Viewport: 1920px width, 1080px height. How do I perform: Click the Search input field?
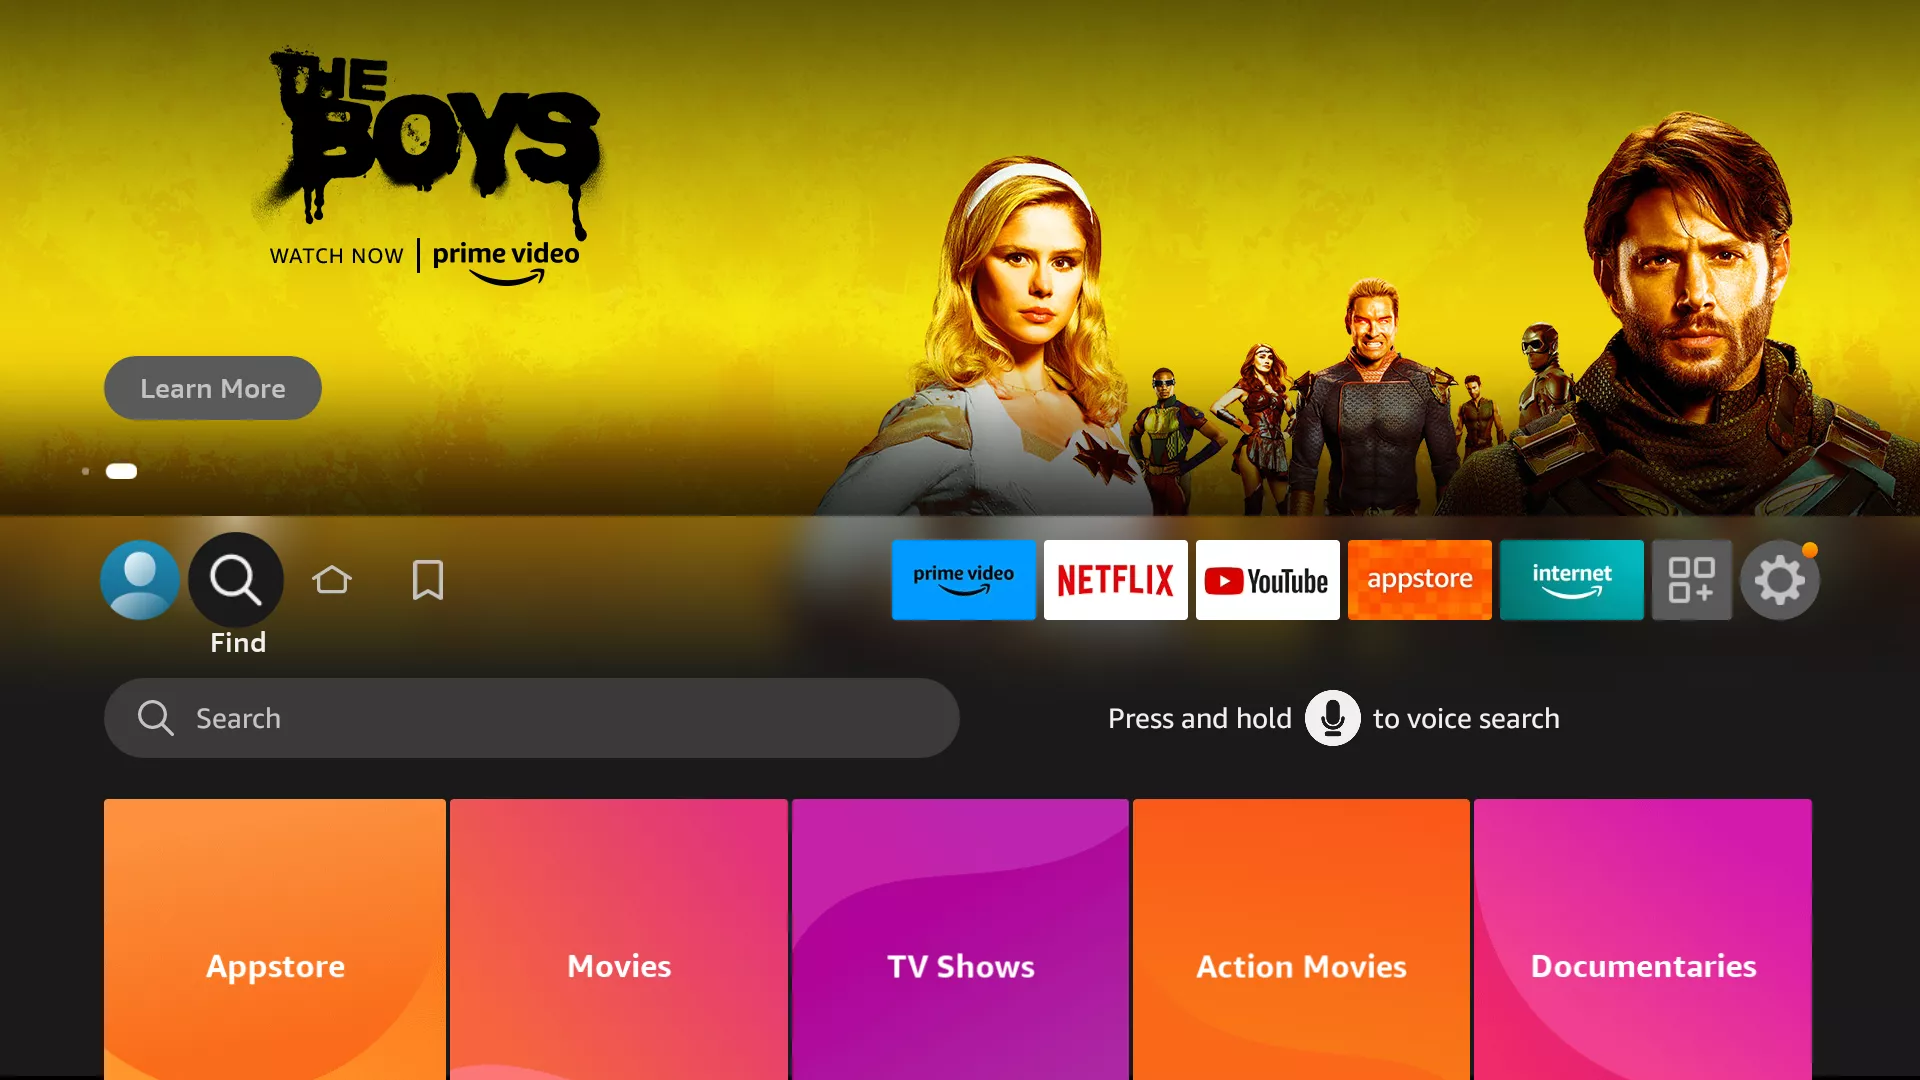(533, 717)
